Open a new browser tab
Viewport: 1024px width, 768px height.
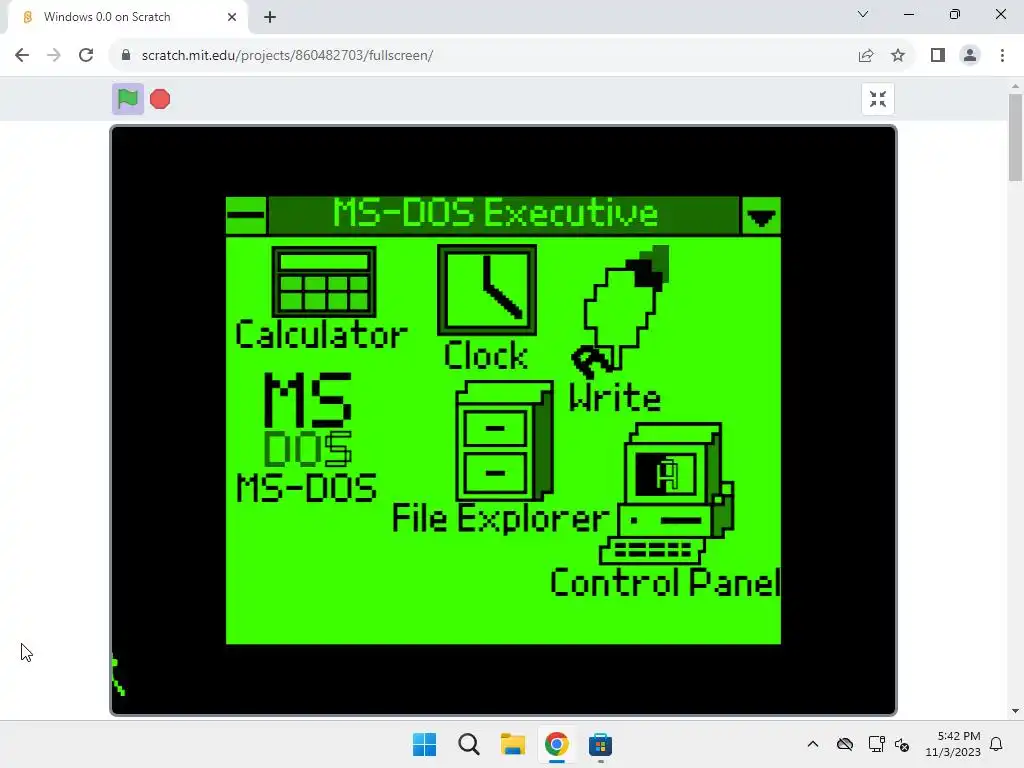(270, 17)
